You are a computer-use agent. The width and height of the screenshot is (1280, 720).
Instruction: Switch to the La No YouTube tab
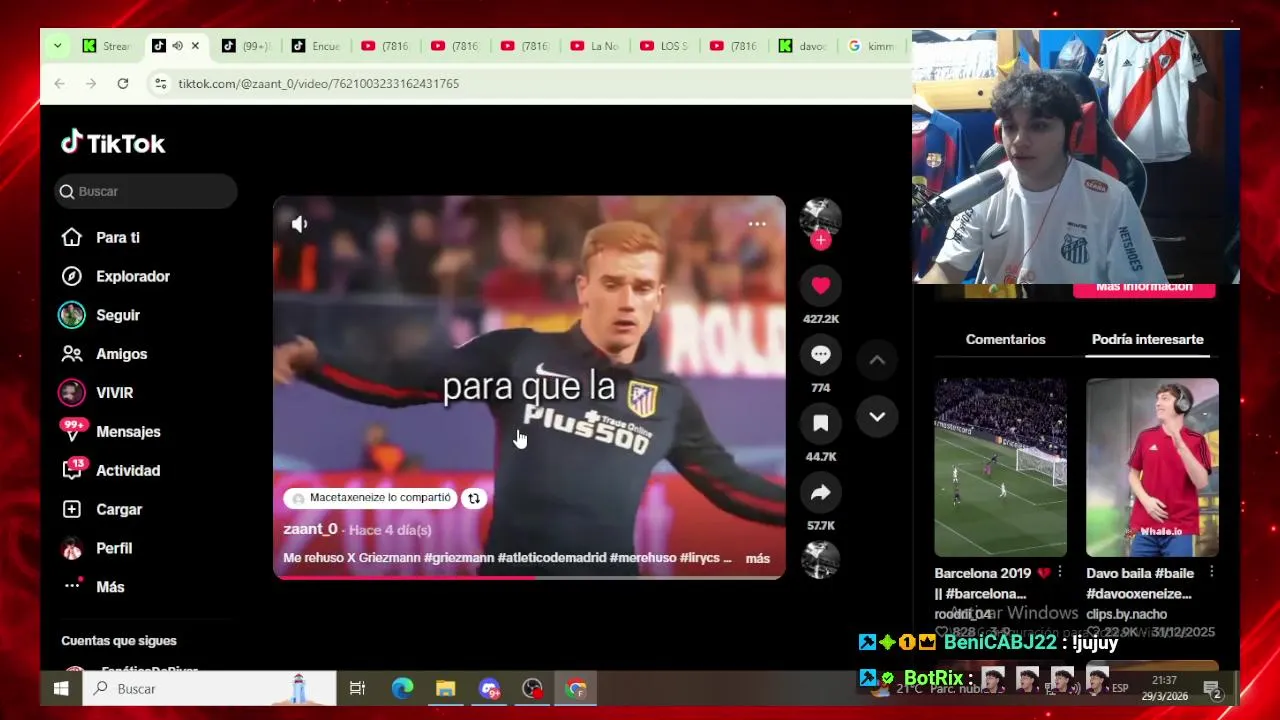[595, 46]
